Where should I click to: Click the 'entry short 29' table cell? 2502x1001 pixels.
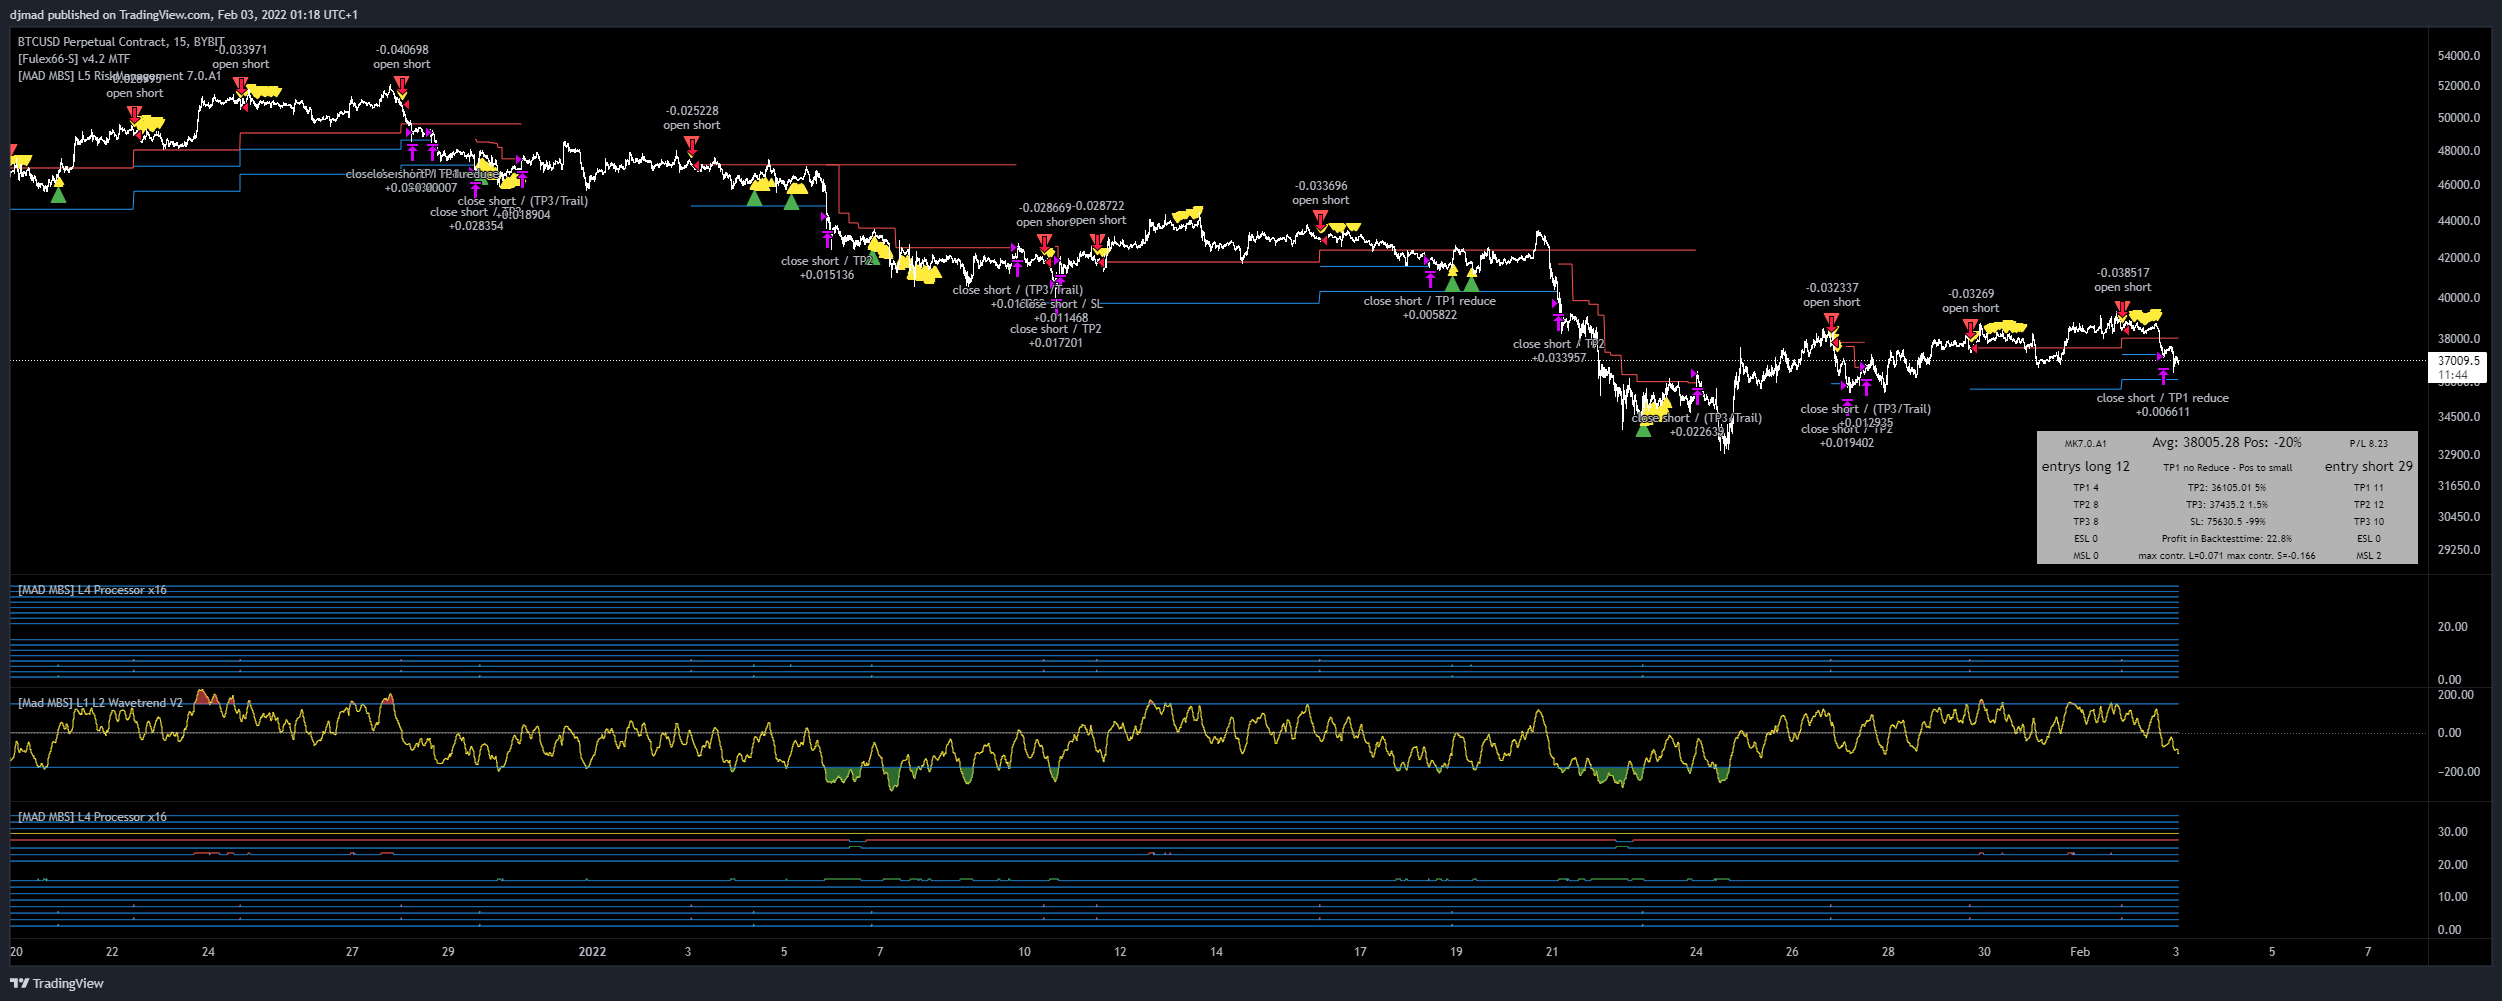tap(2369, 467)
